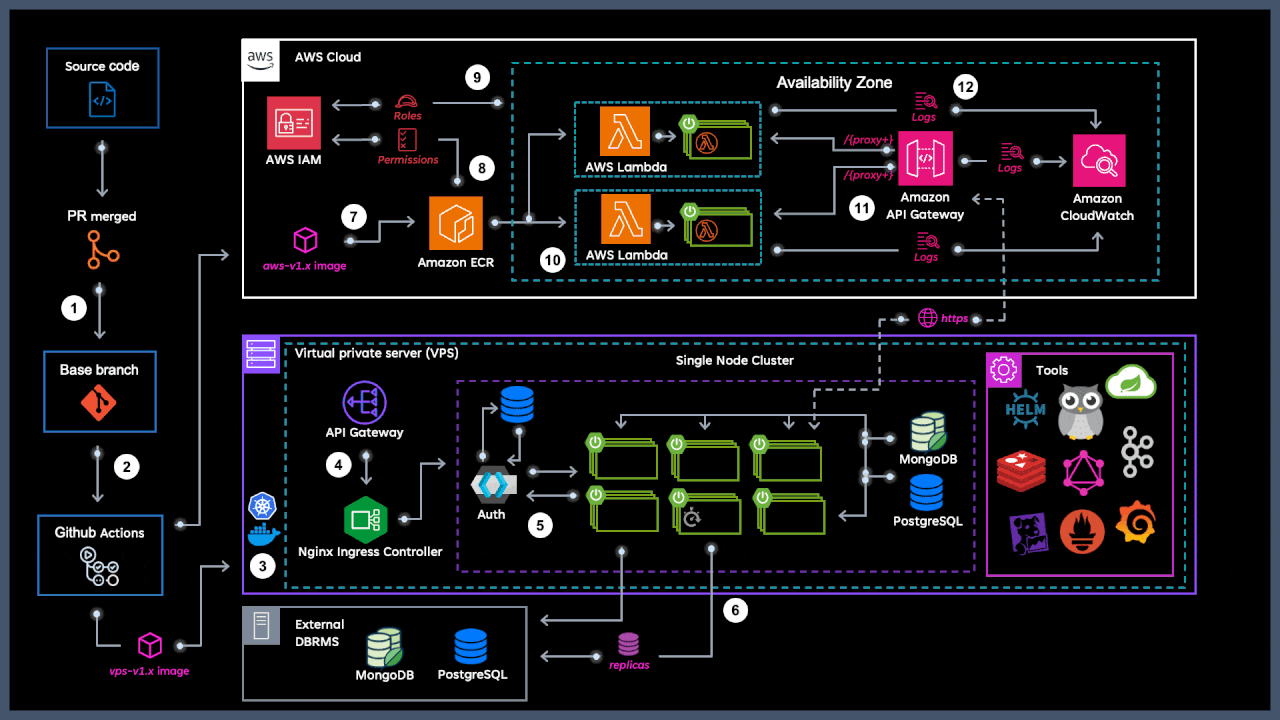Open the Spring icon in the Tools panel
Screen dimensions: 1280x720
pos(1132,383)
